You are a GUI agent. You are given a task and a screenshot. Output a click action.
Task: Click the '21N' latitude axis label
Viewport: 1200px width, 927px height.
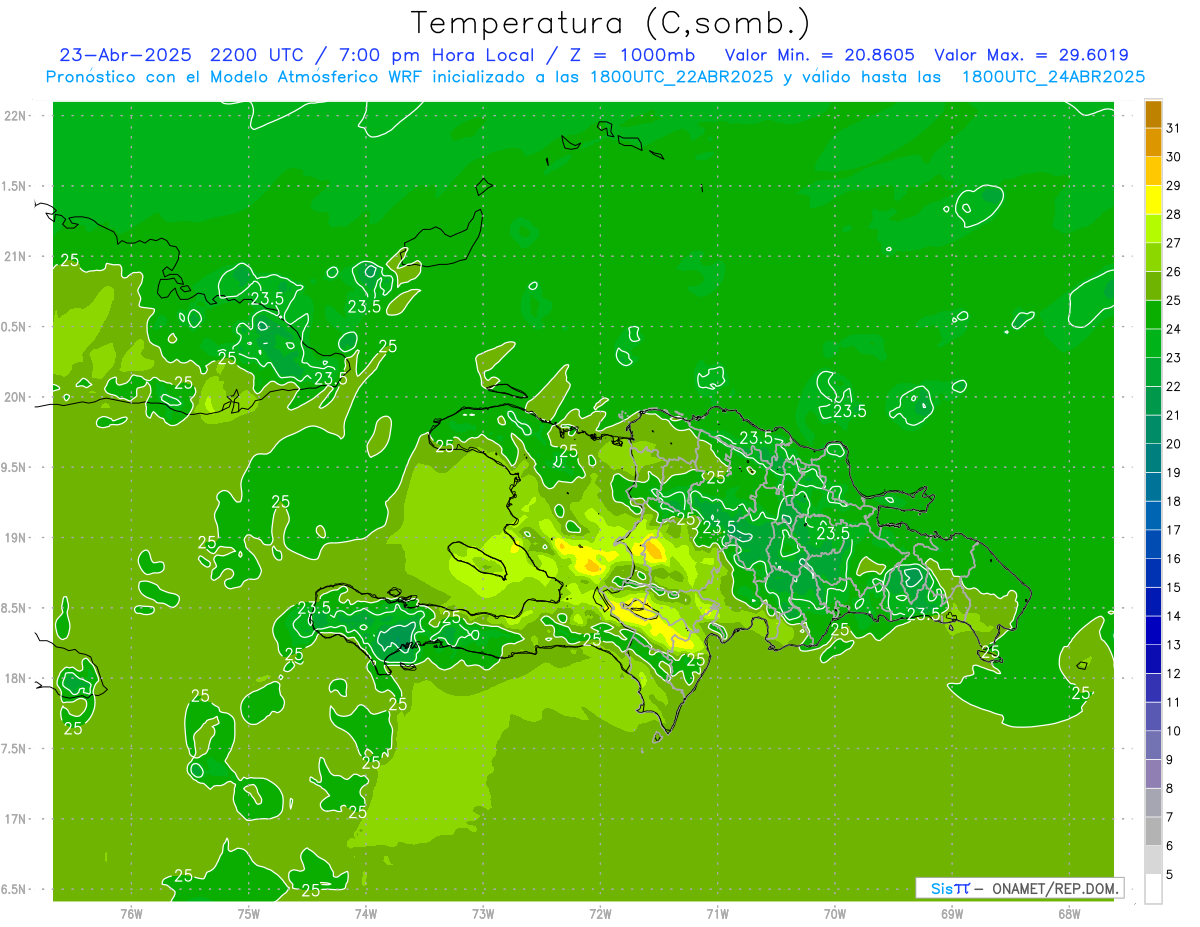pyautogui.click(x=16, y=256)
